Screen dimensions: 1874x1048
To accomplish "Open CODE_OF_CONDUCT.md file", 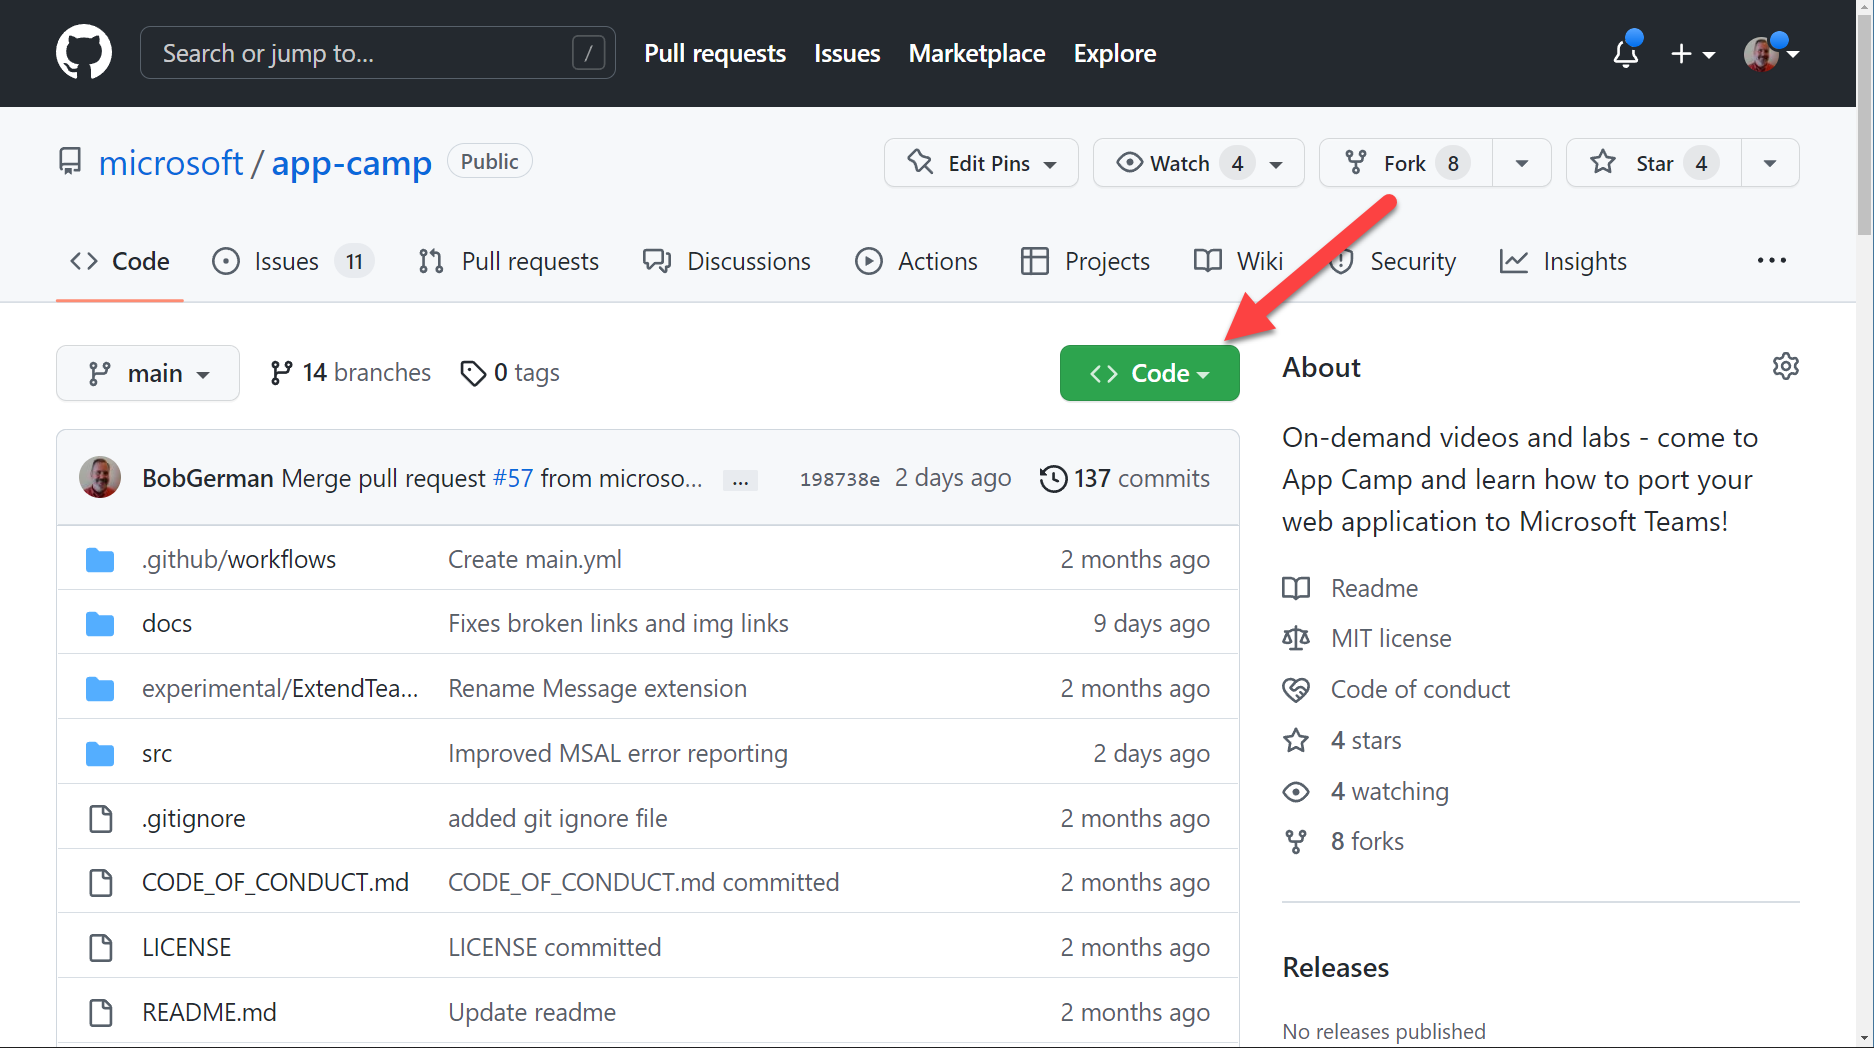I will (276, 882).
